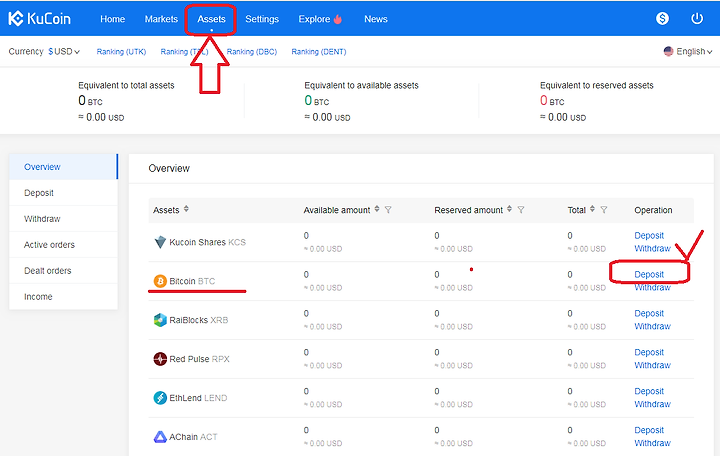Open the Assets menu
Image resolution: width=720 pixels, height=456 pixels.
coord(211,19)
